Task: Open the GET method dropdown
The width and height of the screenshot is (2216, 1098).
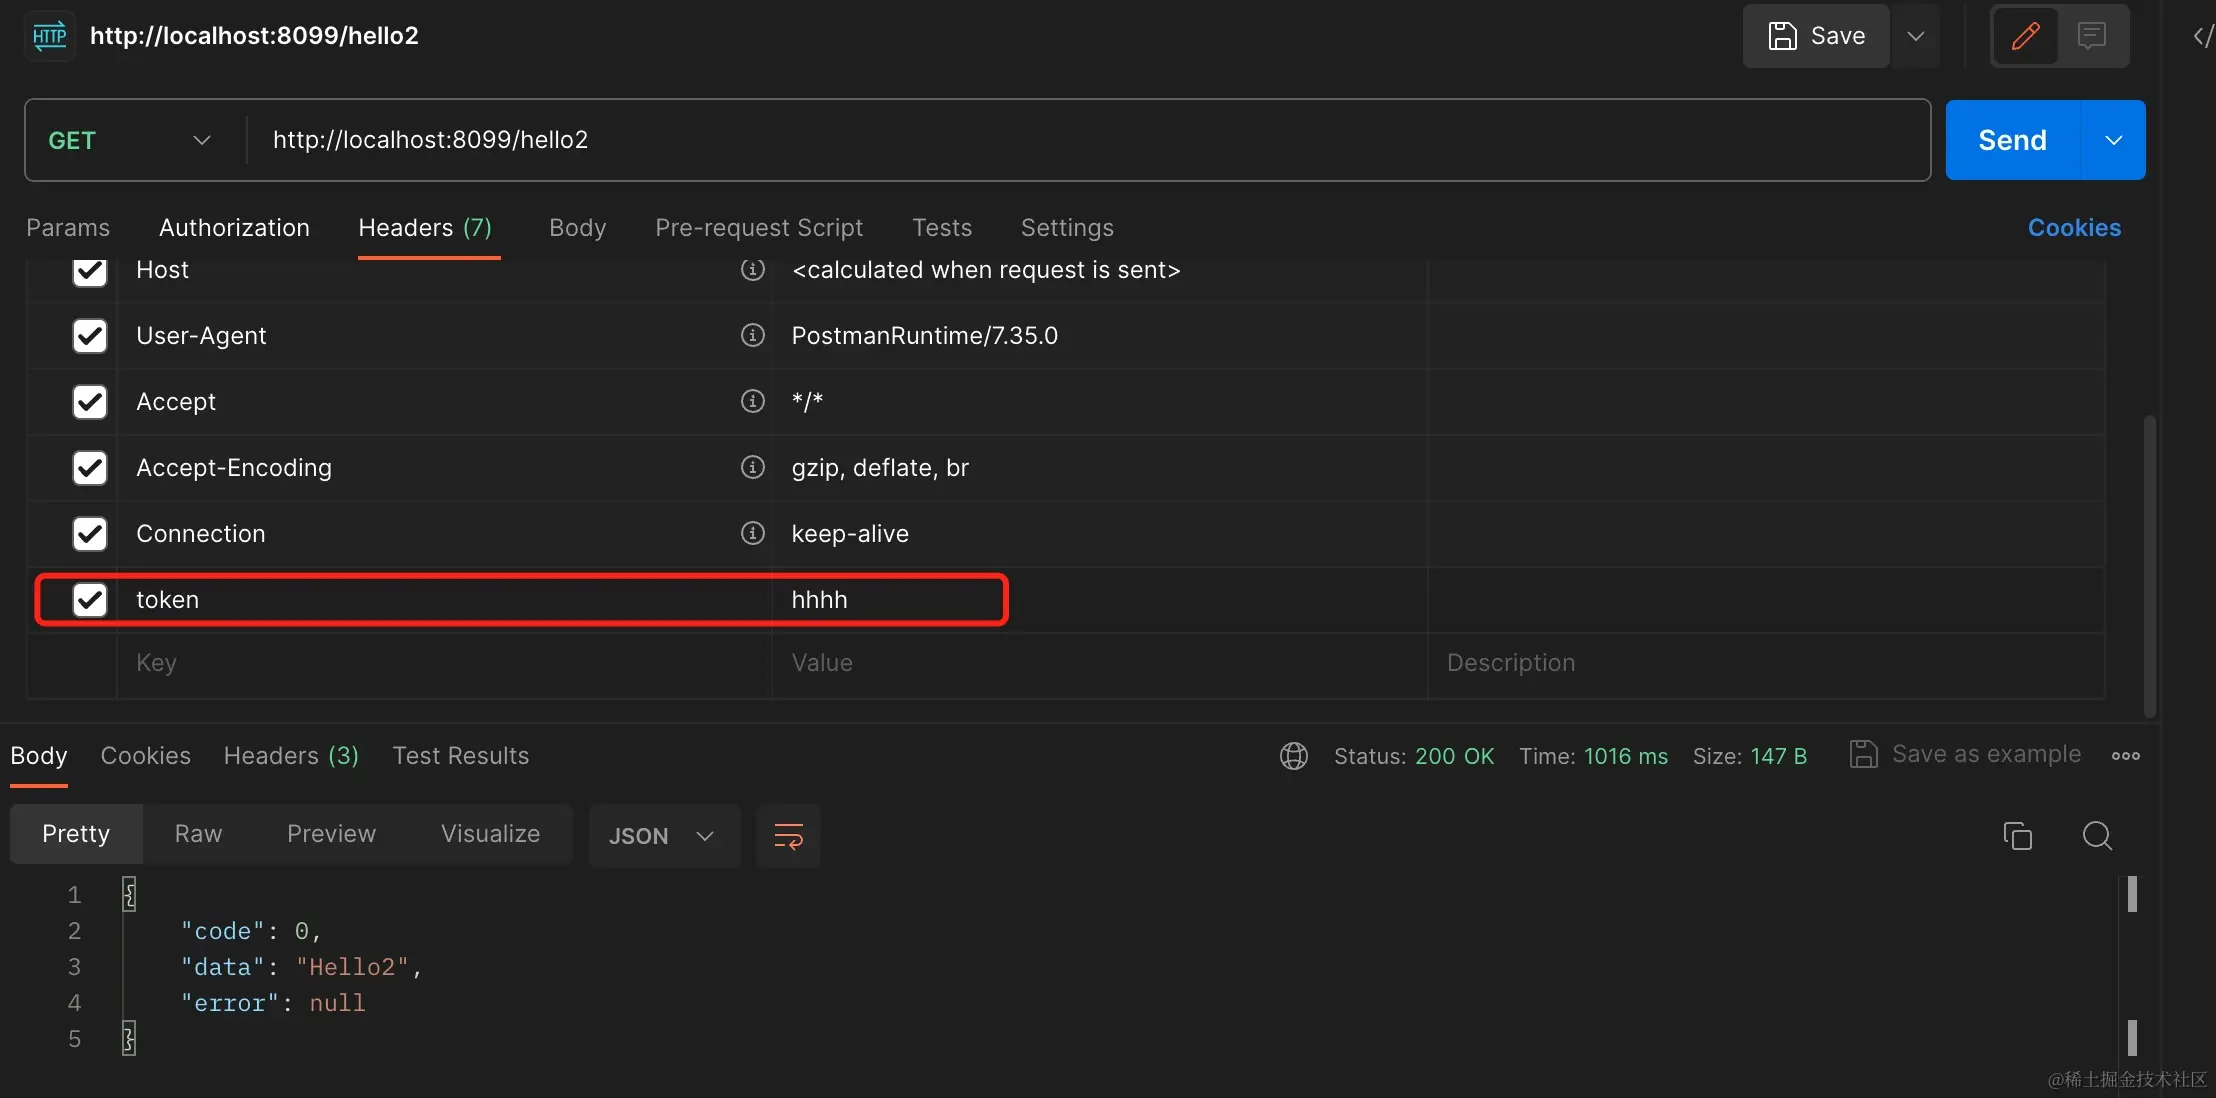Action: point(130,140)
